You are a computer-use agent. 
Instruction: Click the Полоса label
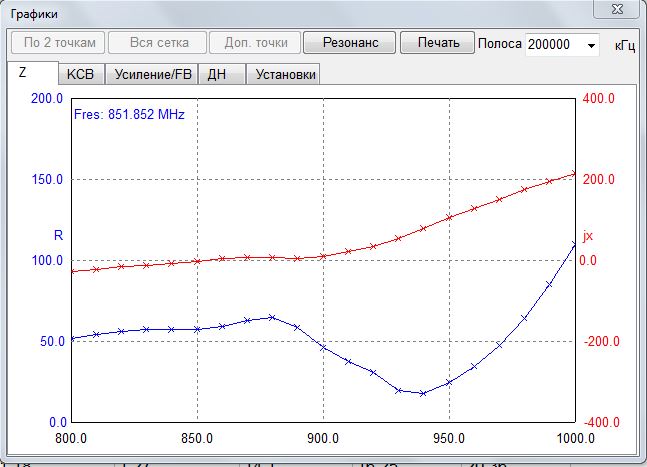pyautogui.click(x=500, y=43)
